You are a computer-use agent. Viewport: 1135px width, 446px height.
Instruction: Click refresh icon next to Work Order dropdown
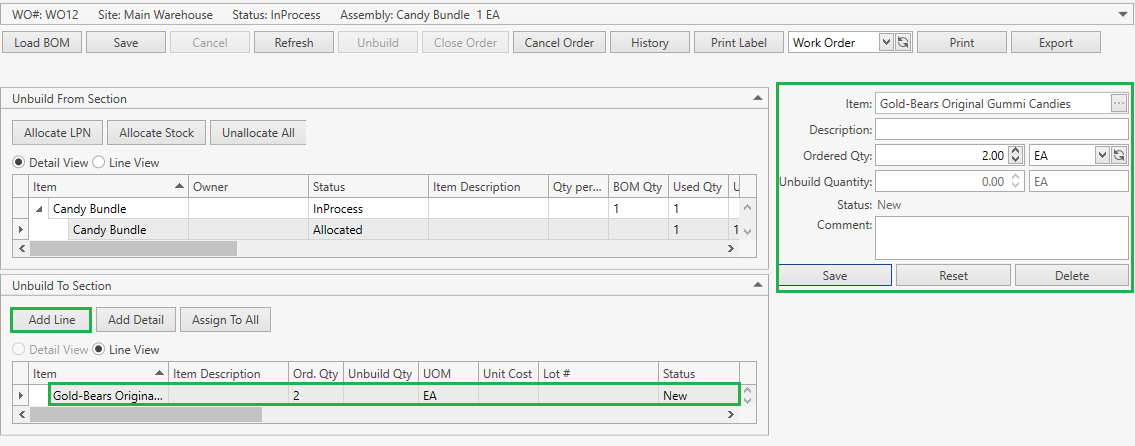click(902, 42)
